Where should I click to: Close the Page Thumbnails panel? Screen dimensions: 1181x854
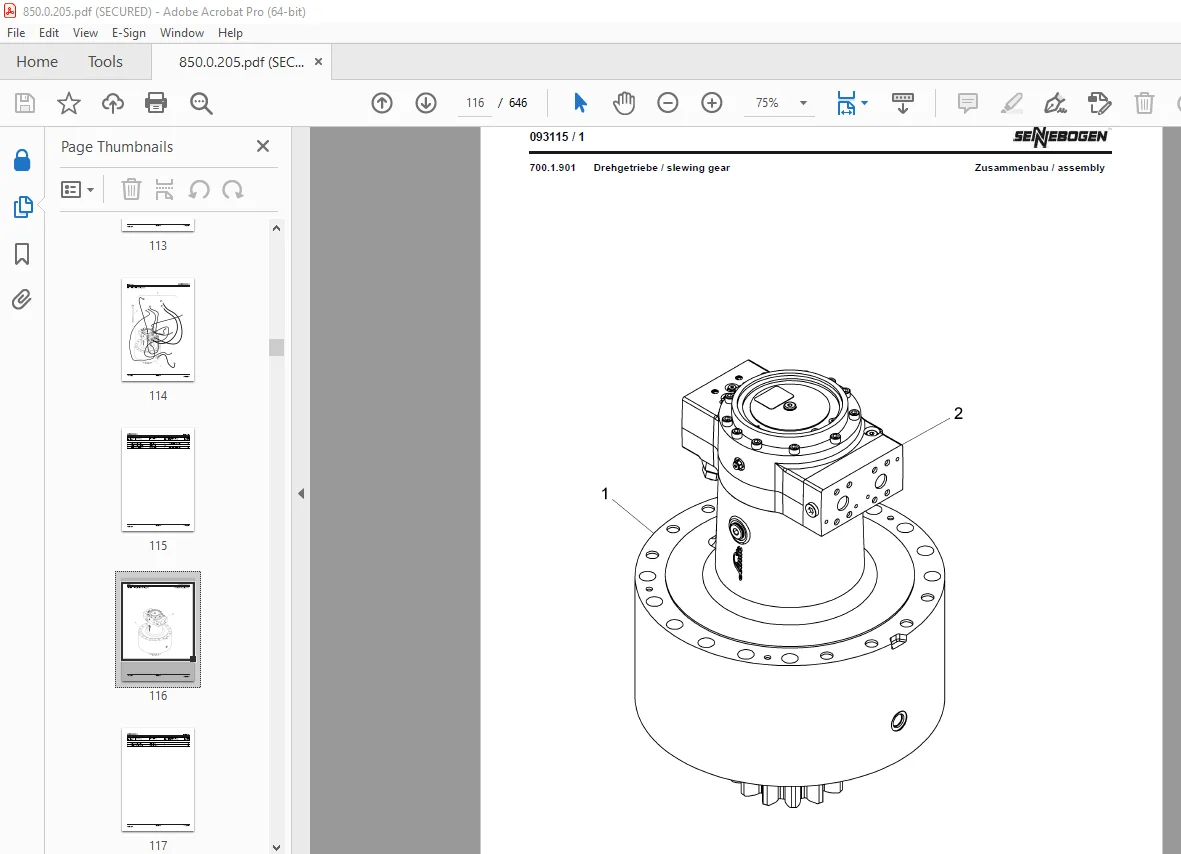coord(263,146)
